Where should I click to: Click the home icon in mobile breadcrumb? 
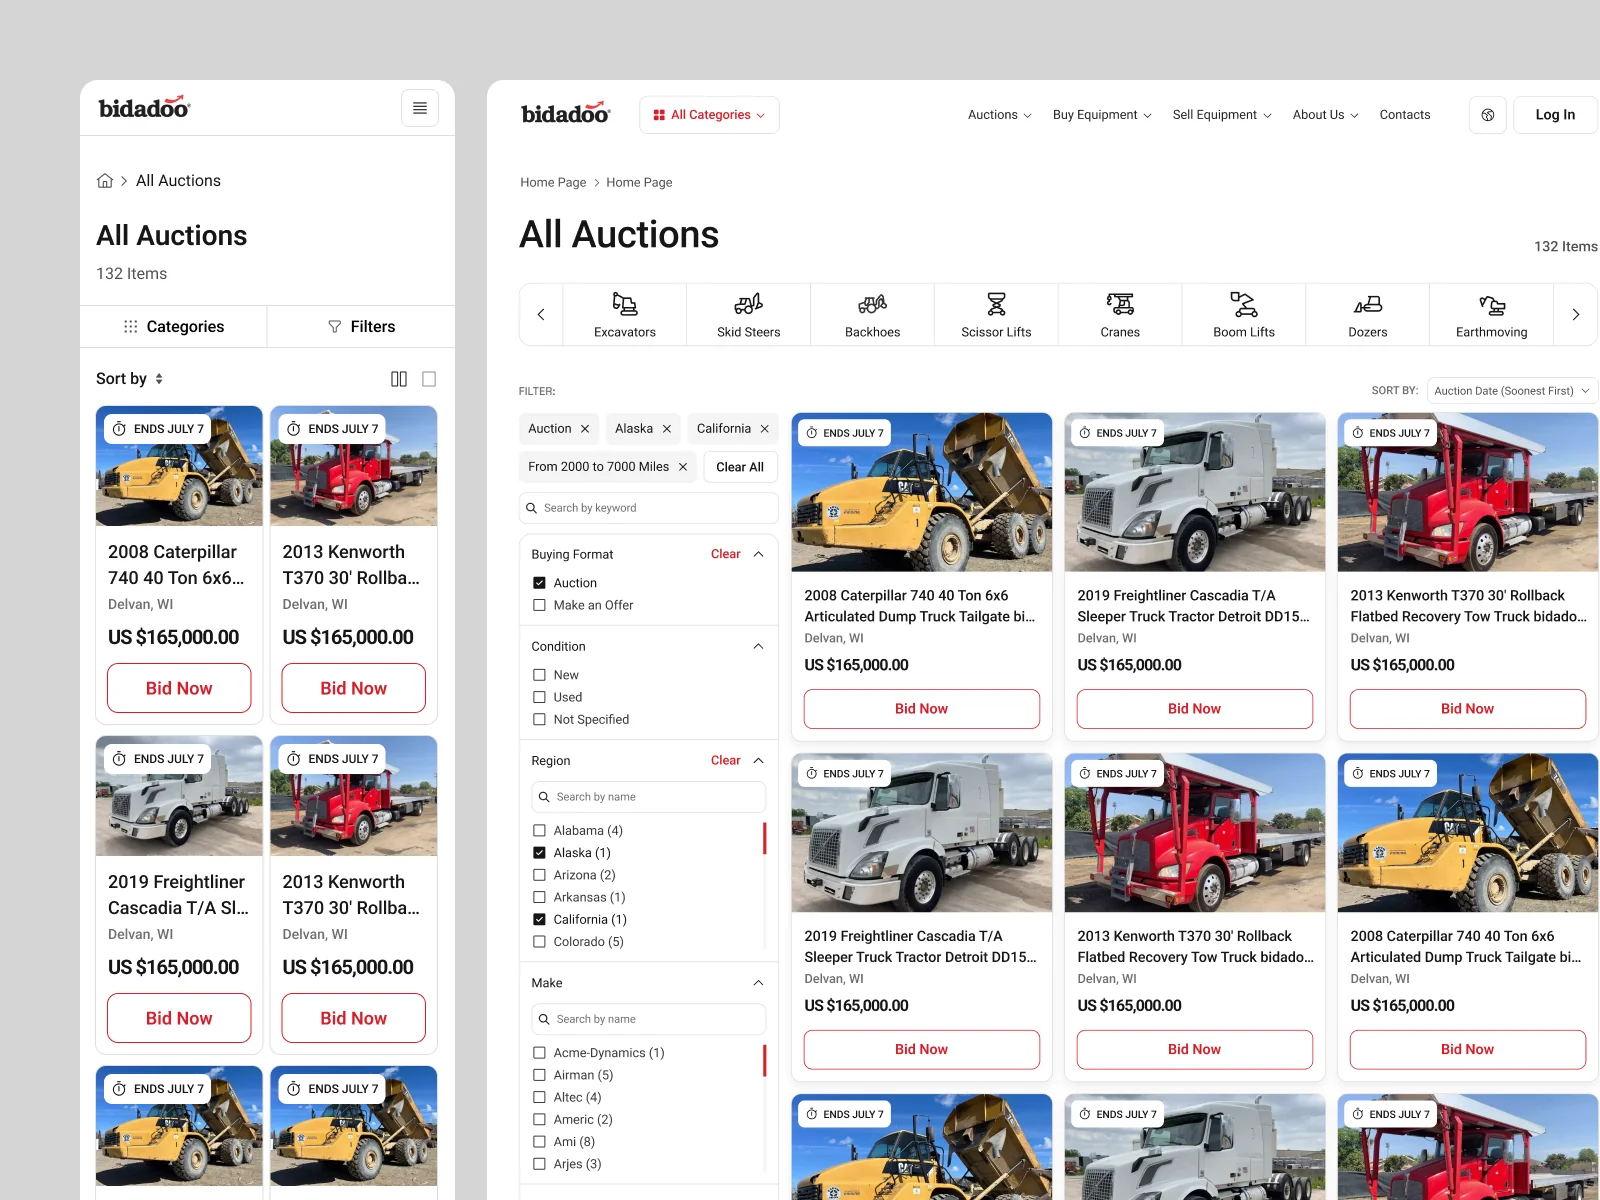tap(105, 181)
